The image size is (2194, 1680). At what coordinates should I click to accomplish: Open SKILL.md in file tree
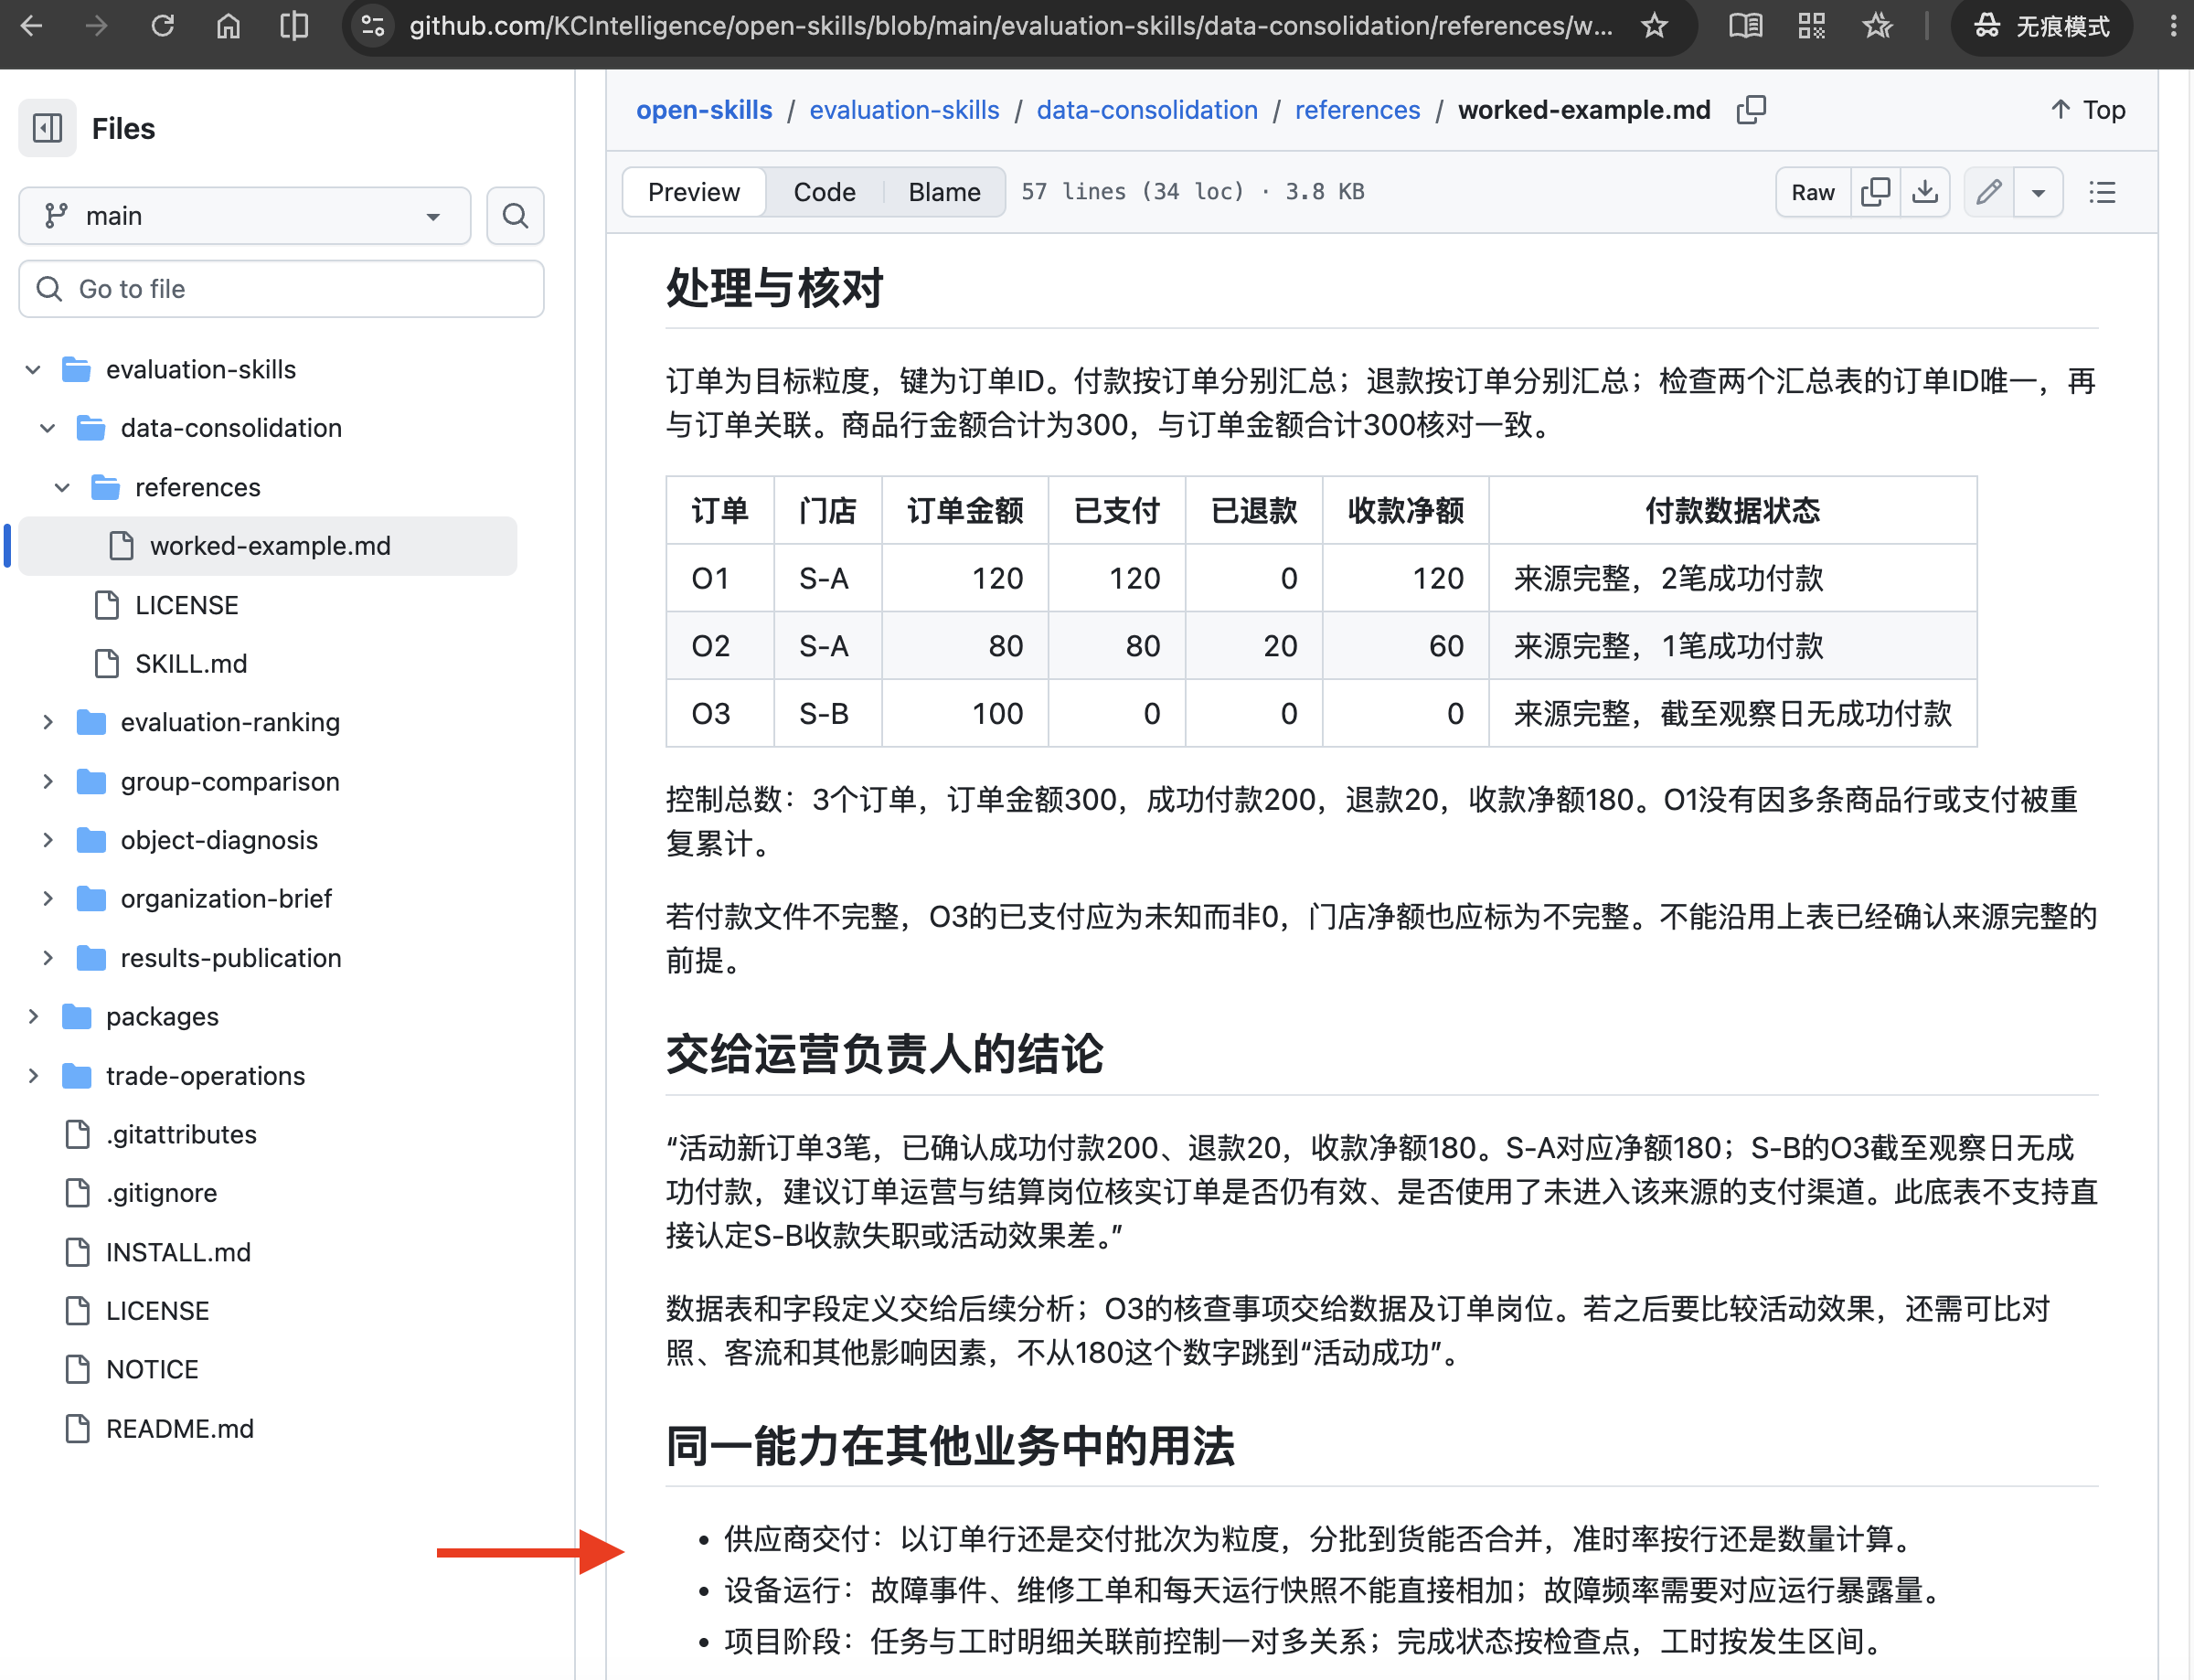(x=191, y=664)
